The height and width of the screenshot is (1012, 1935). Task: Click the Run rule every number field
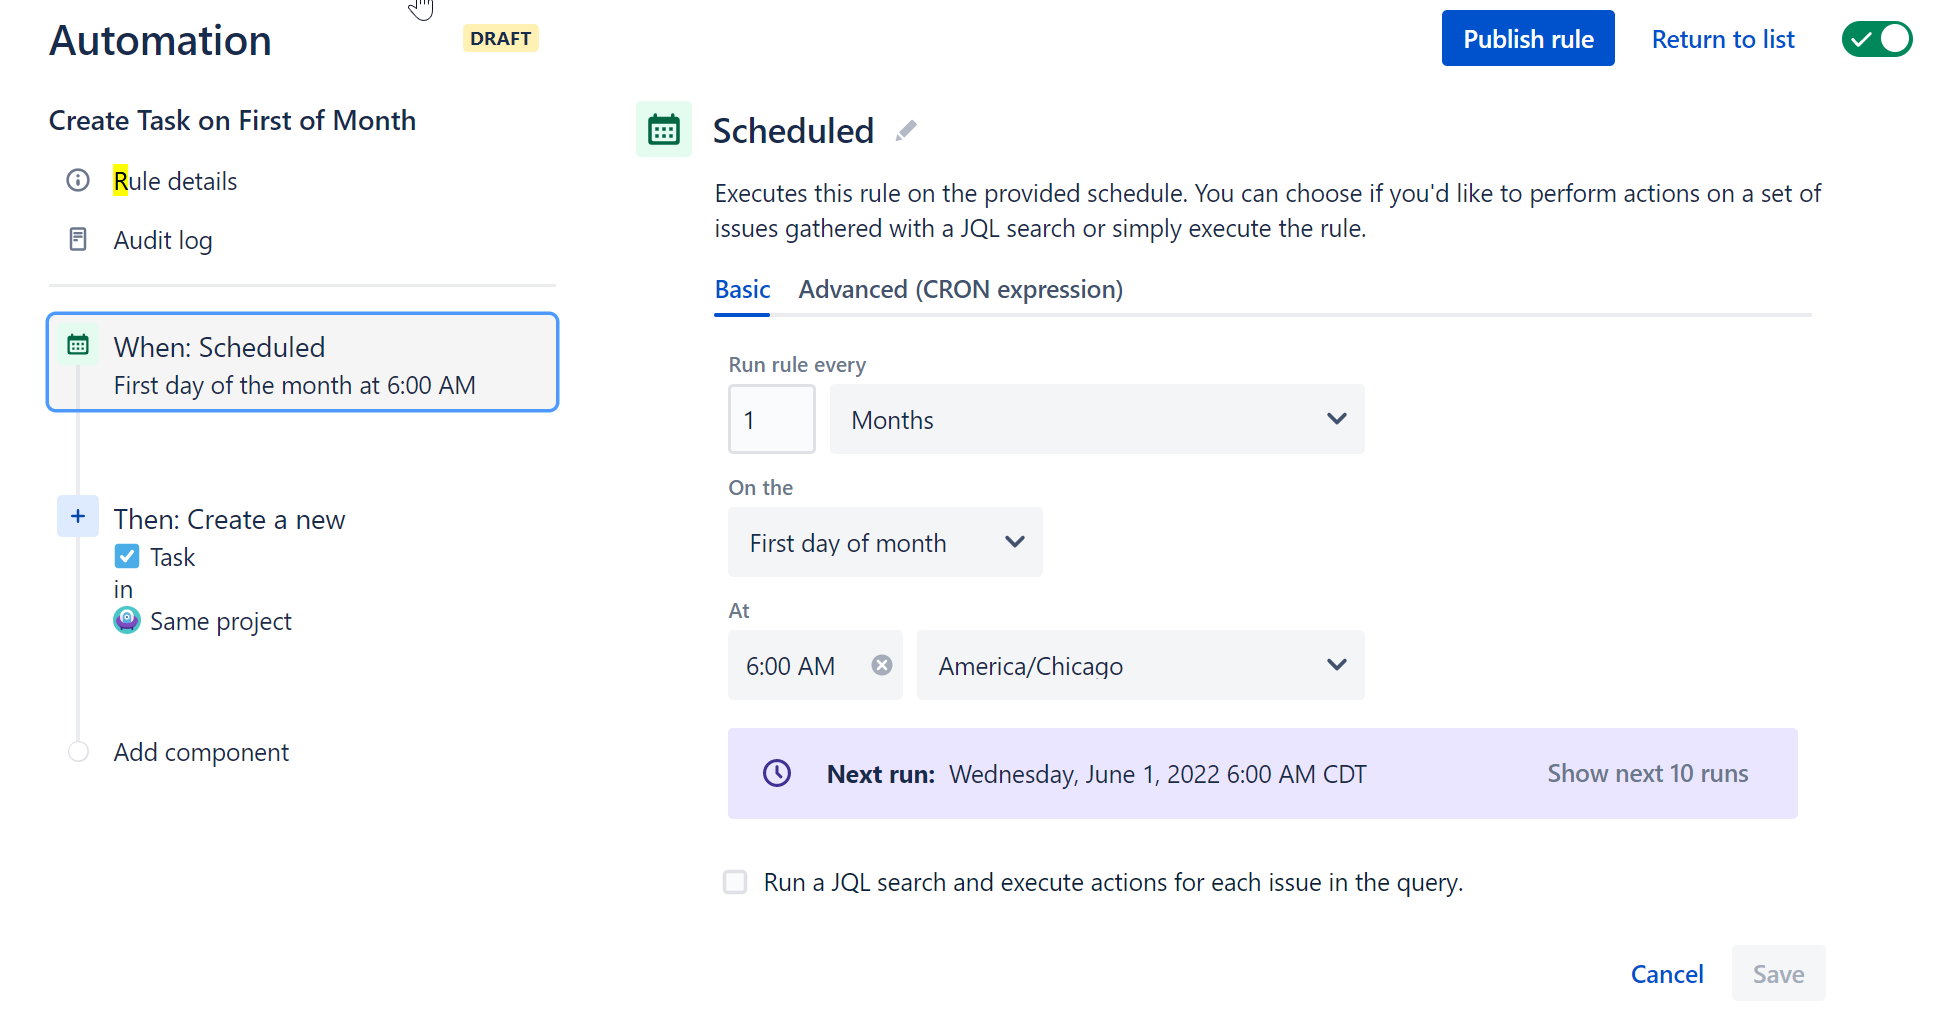point(772,419)
